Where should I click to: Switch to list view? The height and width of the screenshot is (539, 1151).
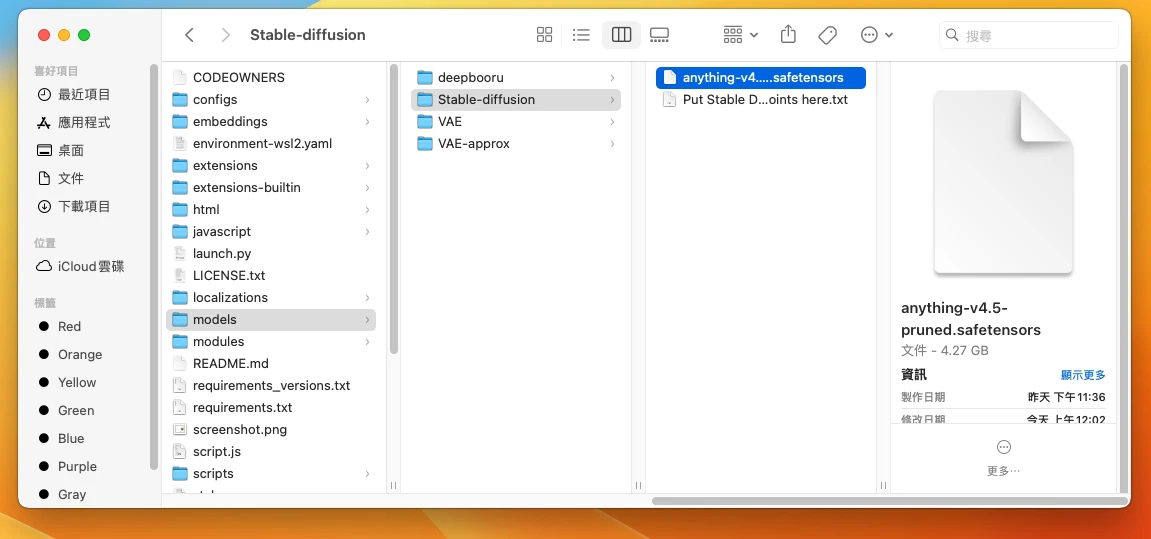pyautogui.click(x=581, y=35)
